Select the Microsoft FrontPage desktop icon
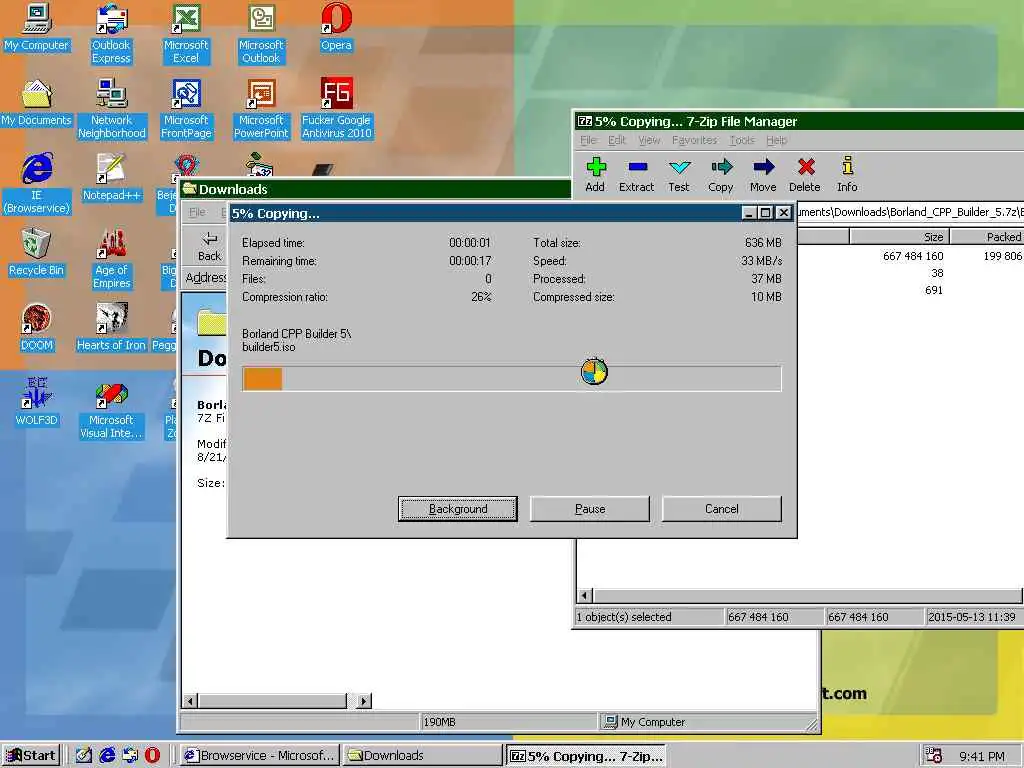1024x768 pixels. (x=186, y=109)
